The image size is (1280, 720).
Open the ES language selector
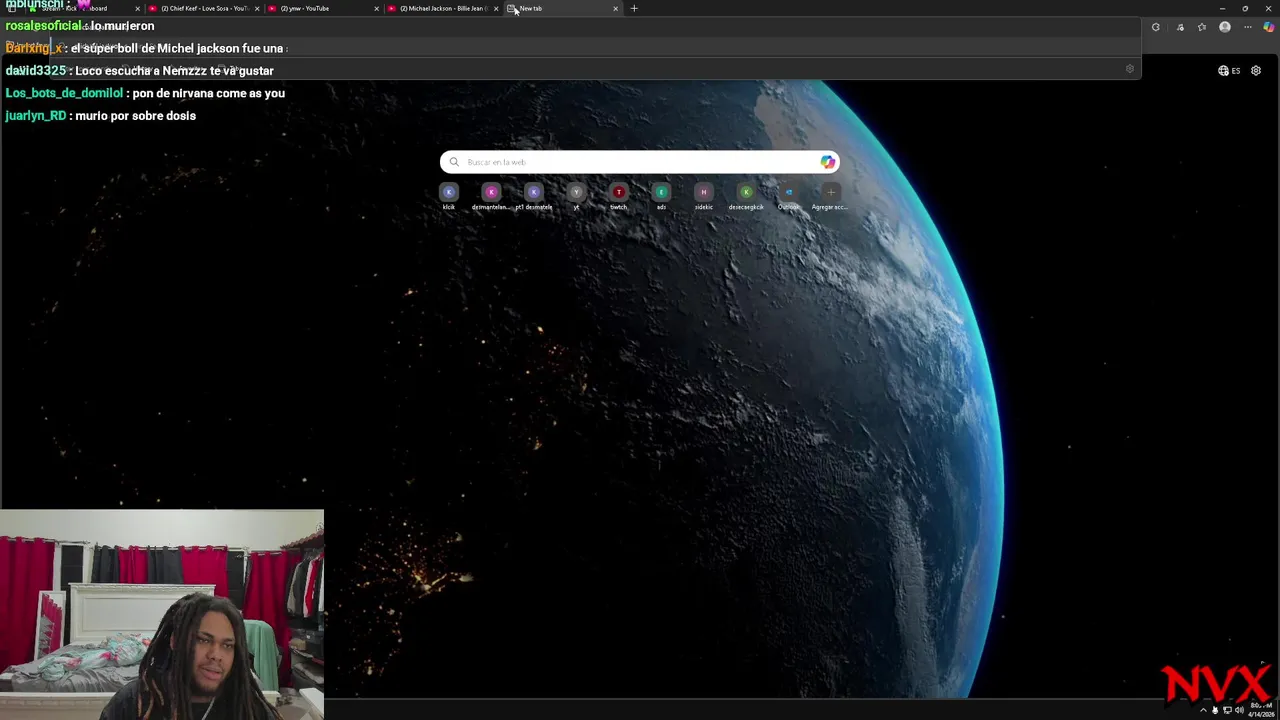tap(1229, 71)
